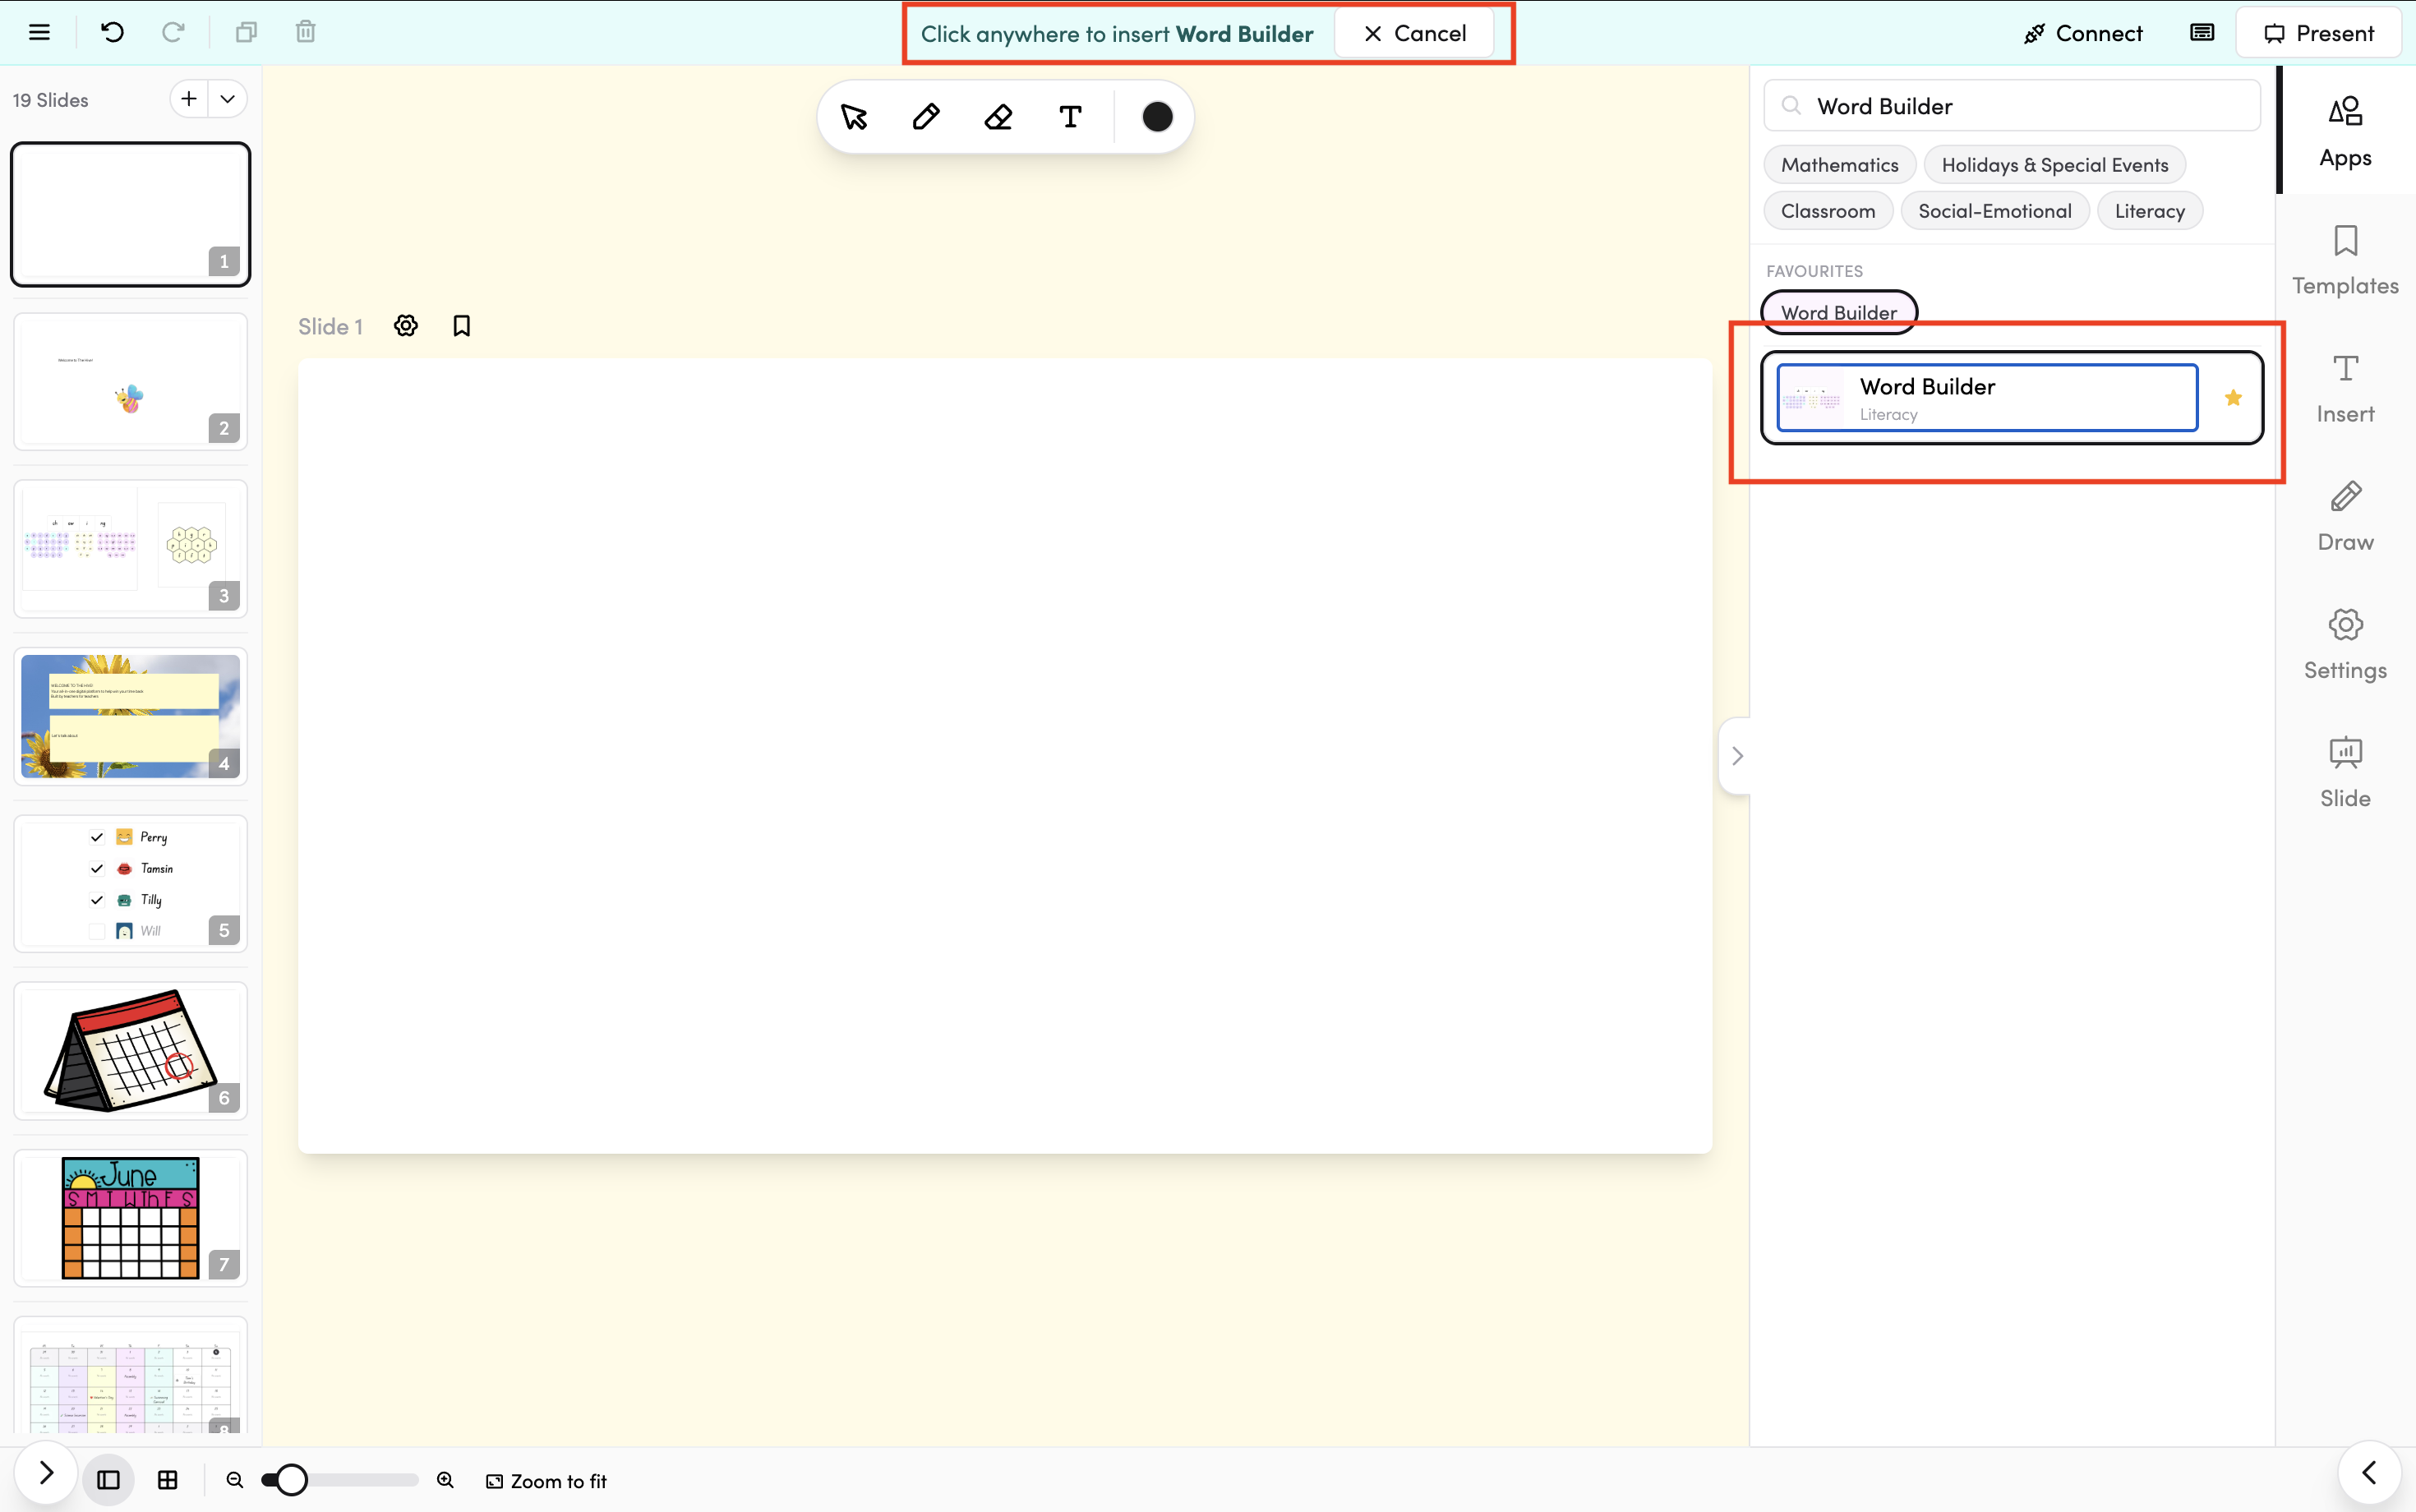Open the black color swatch picker
The height and width of the screenshot is (1512, 2416).
tap(1156, 118)
